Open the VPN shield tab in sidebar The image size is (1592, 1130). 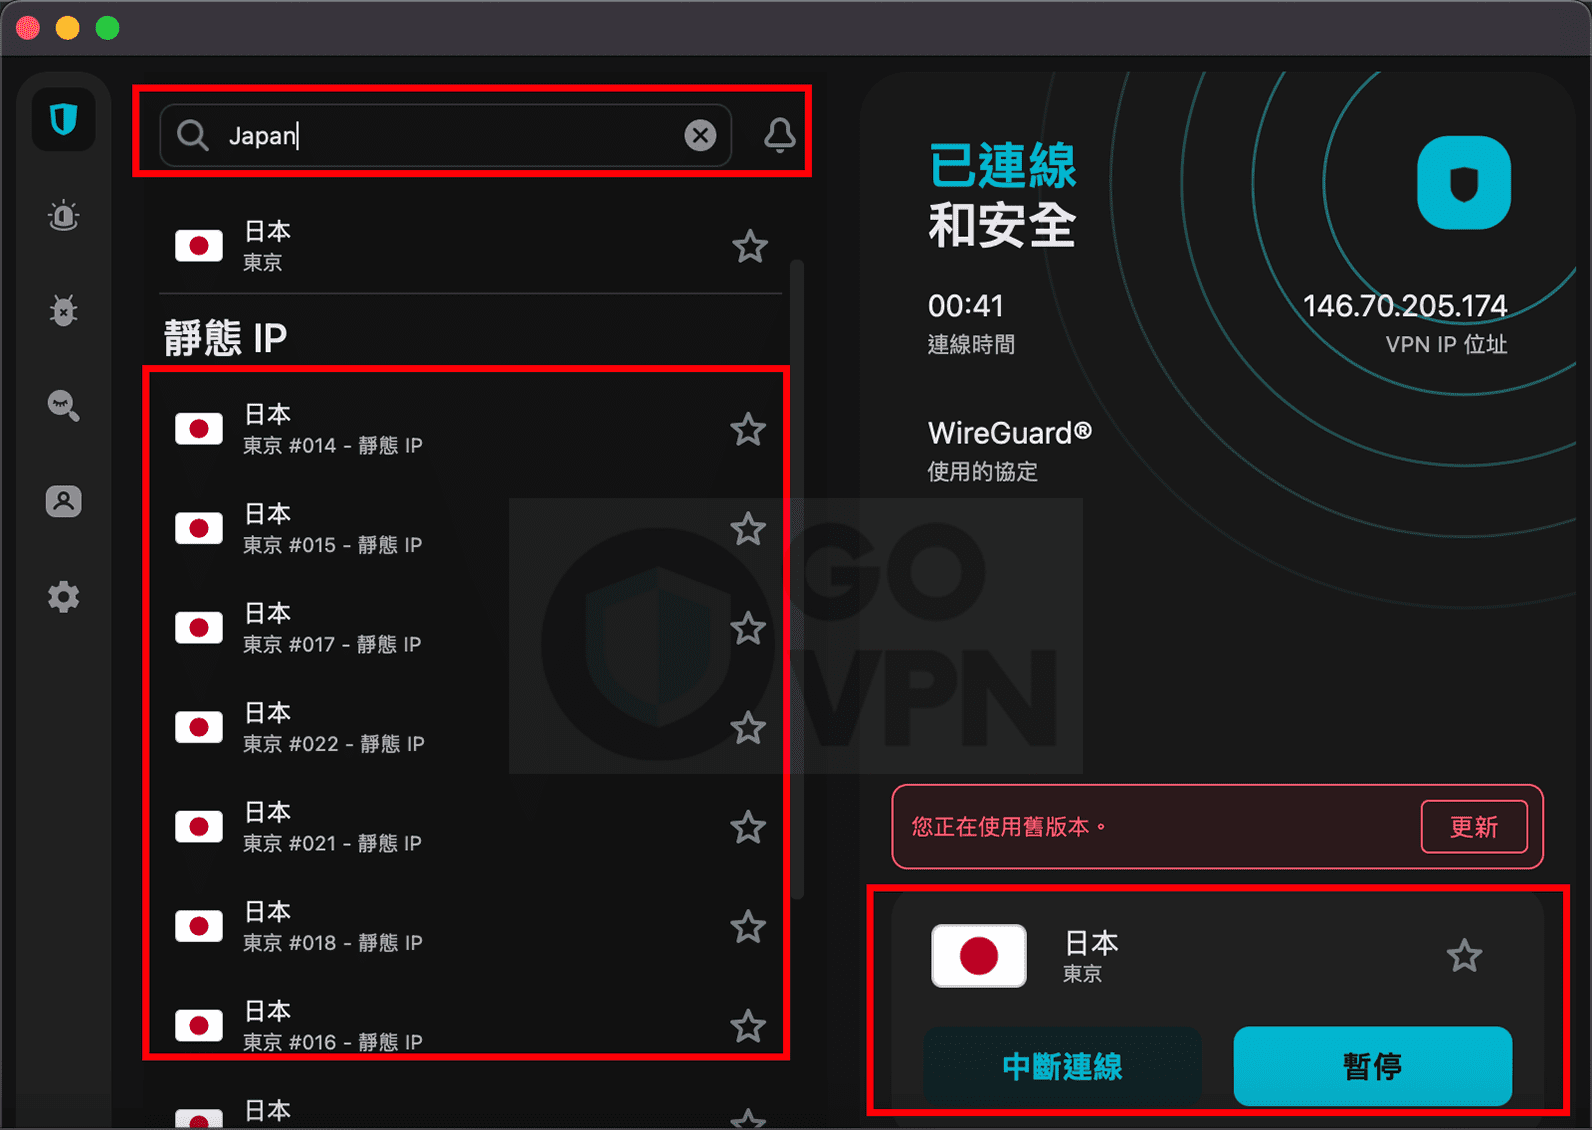(64, 120)
